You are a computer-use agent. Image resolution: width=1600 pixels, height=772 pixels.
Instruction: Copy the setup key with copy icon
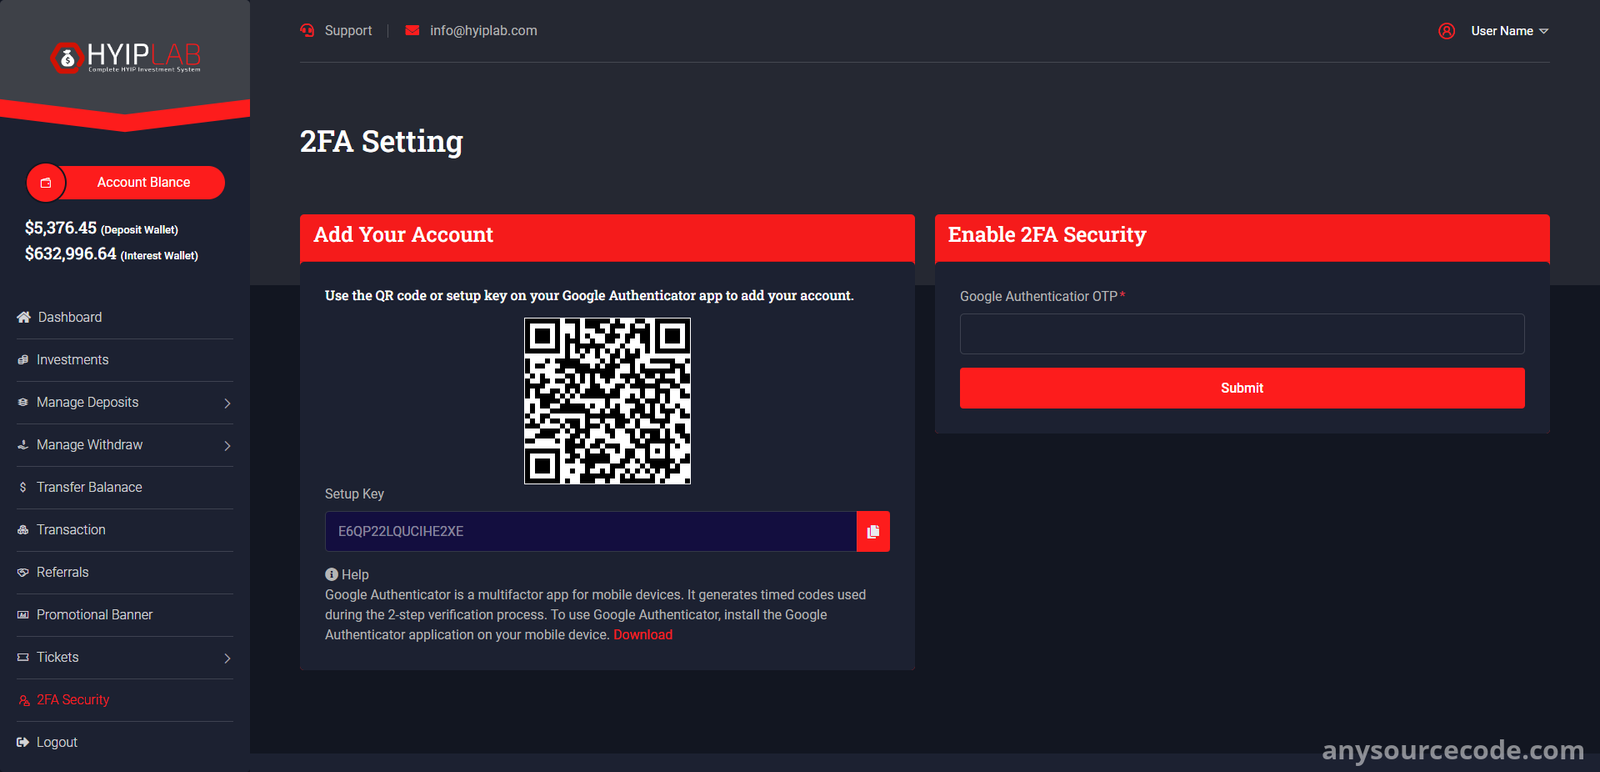click(x=873, y=532)
